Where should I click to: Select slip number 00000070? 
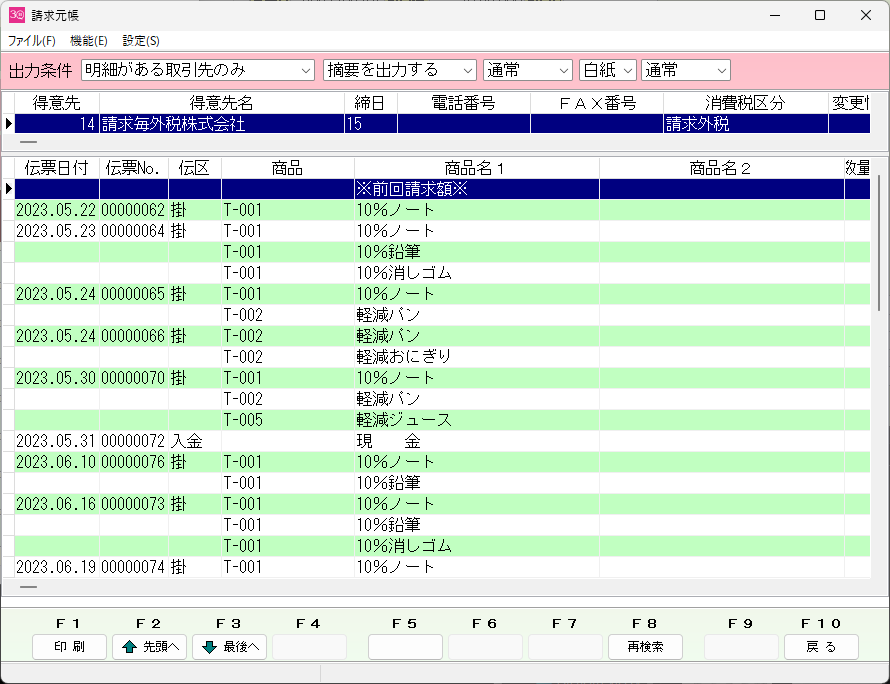tap(133, 378)
